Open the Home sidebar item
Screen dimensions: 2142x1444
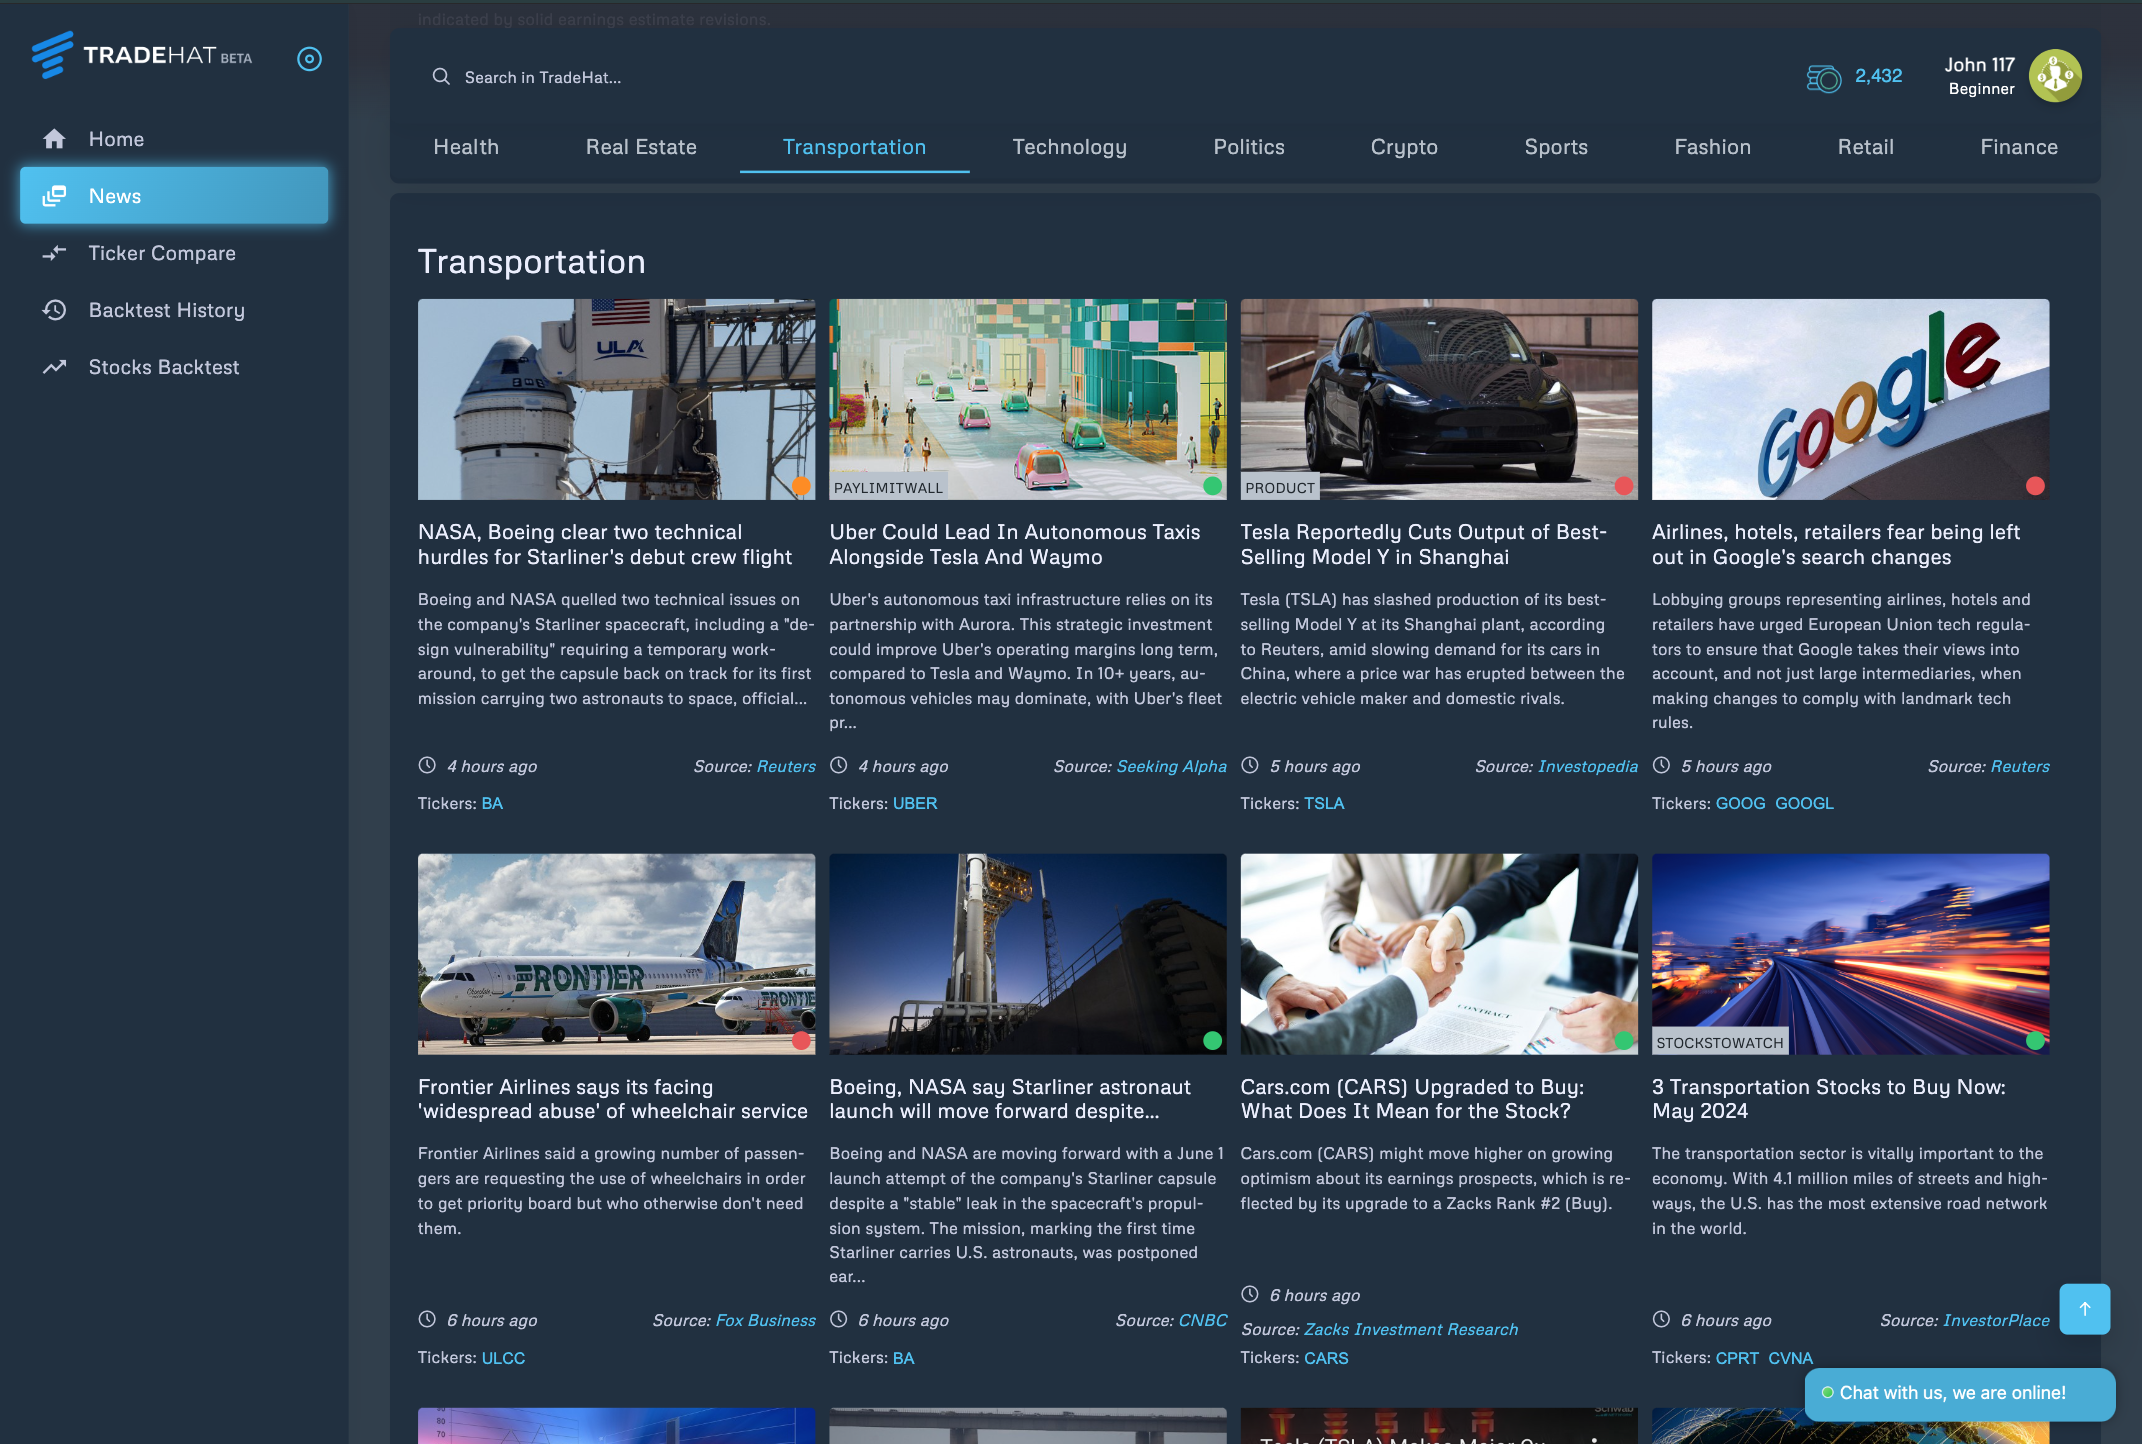tap(116, 139)
